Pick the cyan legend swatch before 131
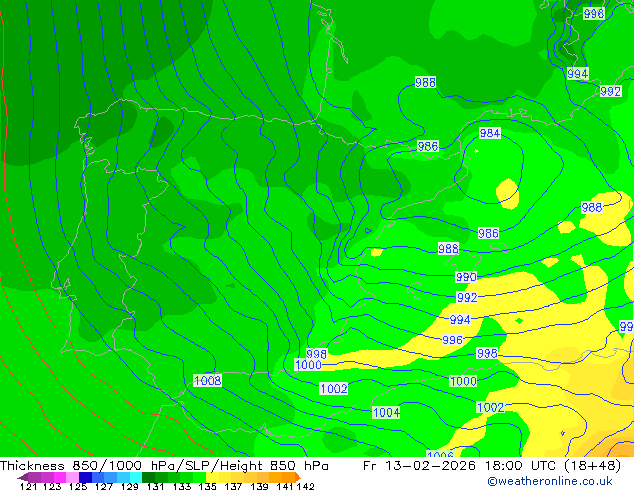Image resolution: width=634 pixels, height=490 pixels. 136,478
